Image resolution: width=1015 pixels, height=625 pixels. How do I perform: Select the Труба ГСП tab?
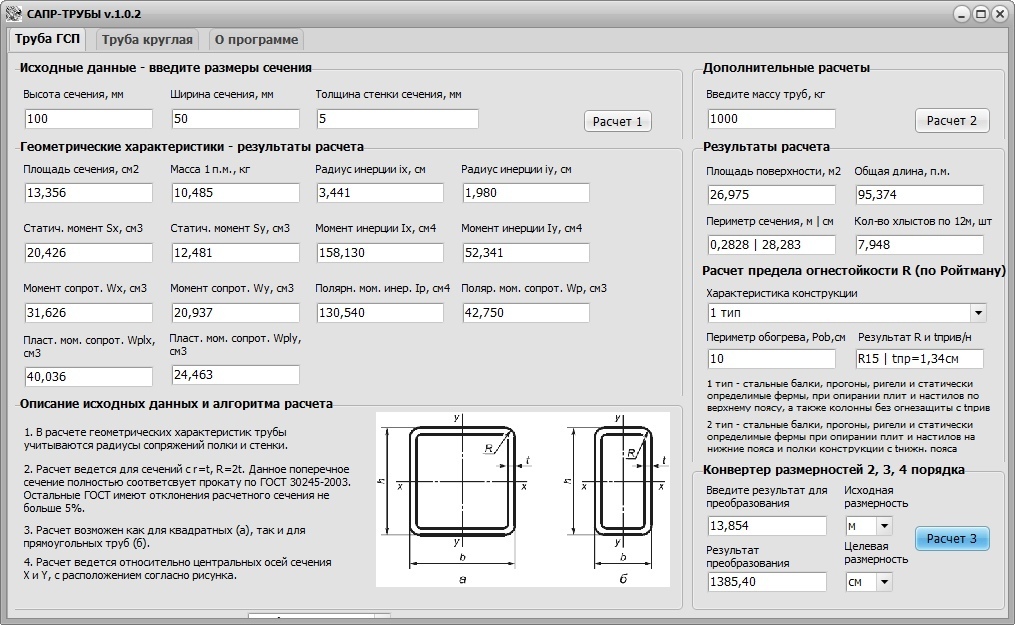pos(47,39)
